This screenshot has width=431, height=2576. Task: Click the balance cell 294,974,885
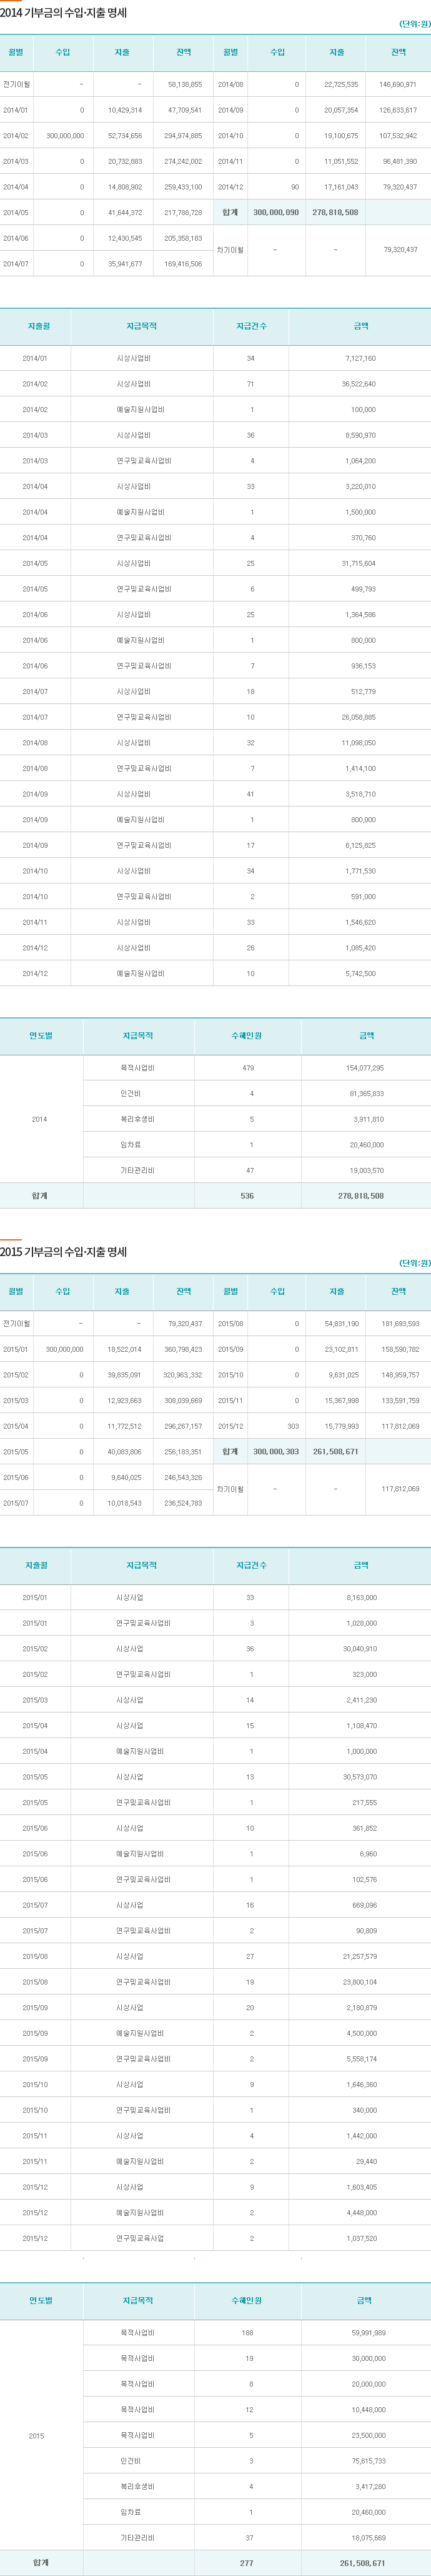(183, 136)
